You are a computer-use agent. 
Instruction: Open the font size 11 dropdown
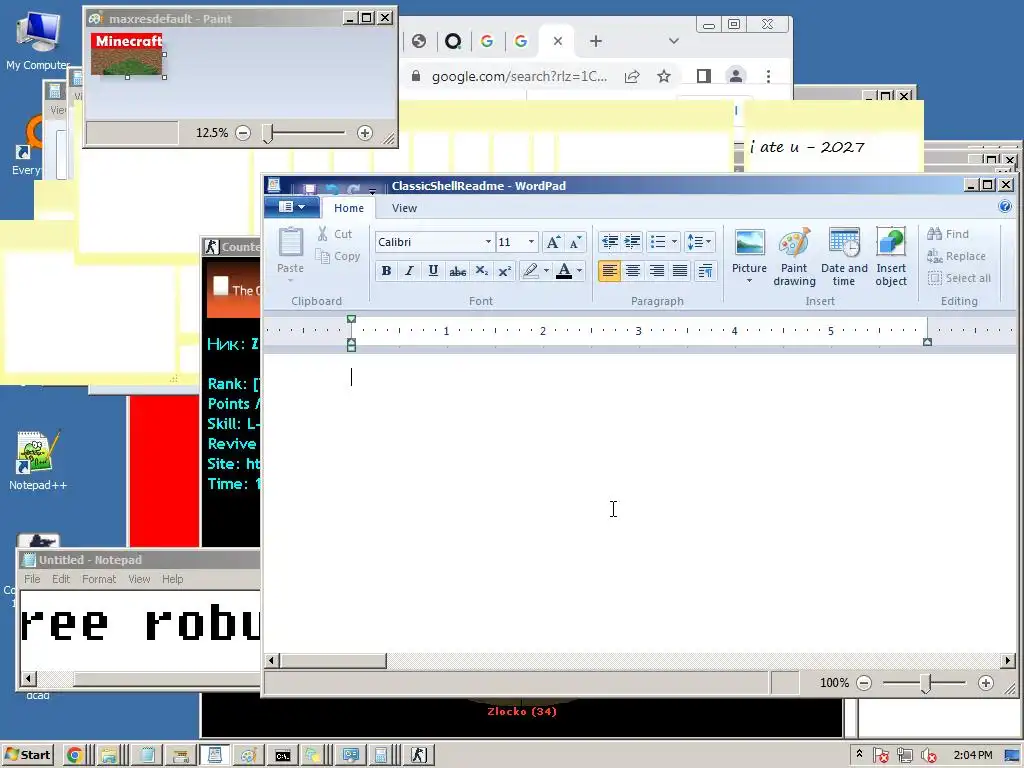coord(532,242)
